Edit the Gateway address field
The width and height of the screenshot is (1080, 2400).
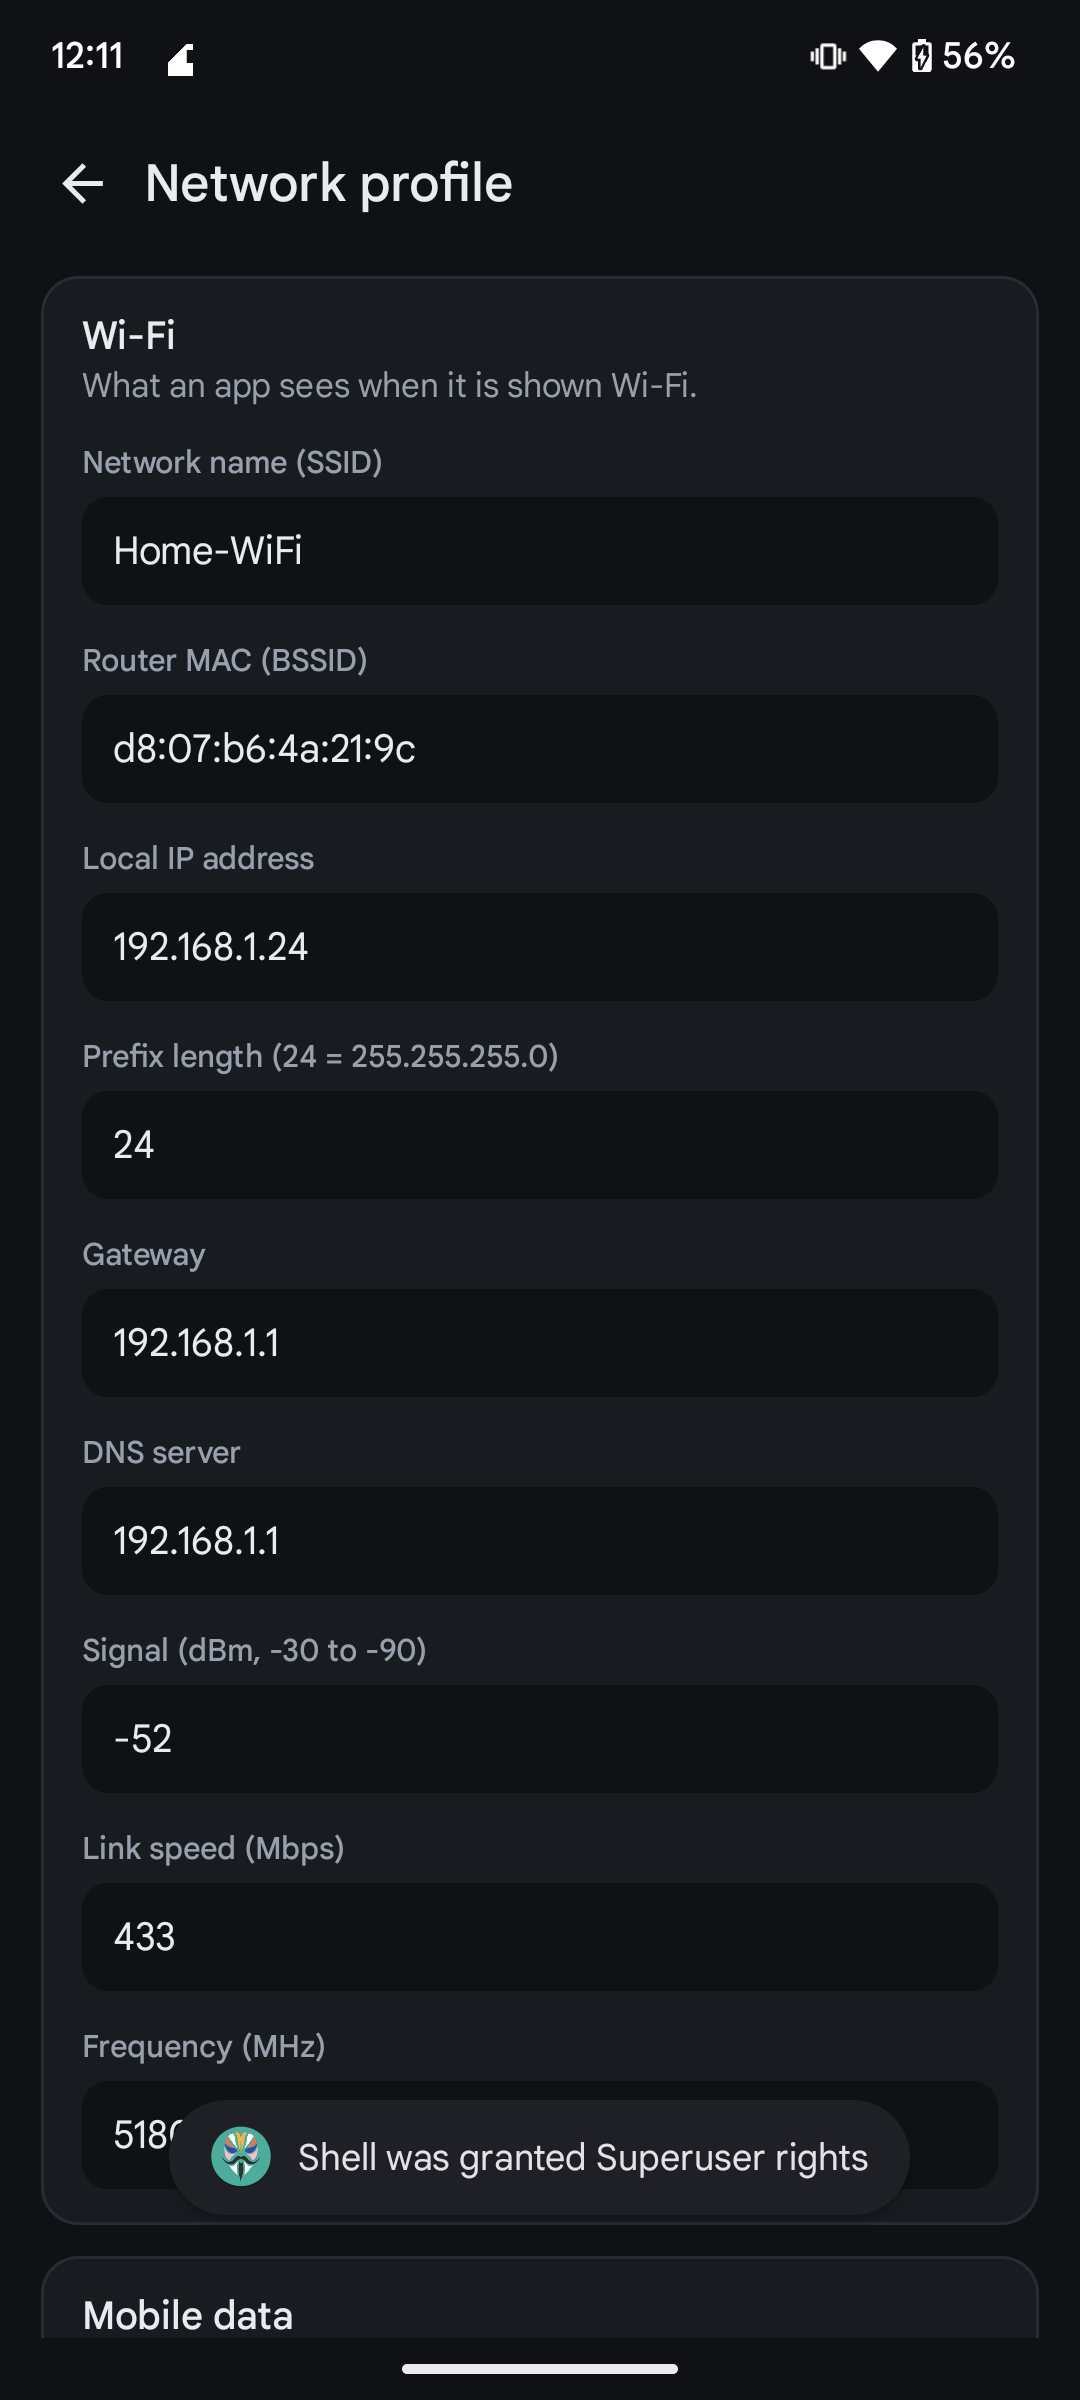(x=540, y=1343)
